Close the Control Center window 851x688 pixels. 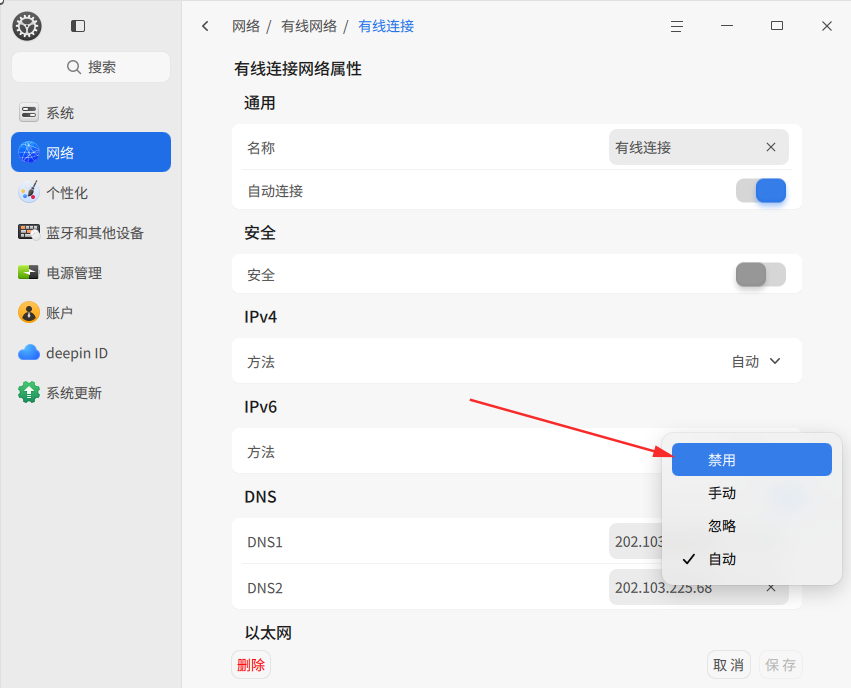[827, 26]
